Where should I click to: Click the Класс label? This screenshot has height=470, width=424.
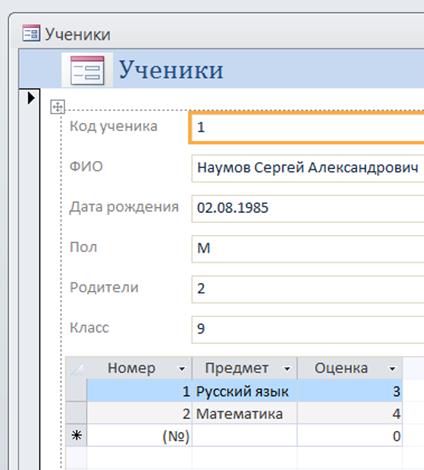89,328
